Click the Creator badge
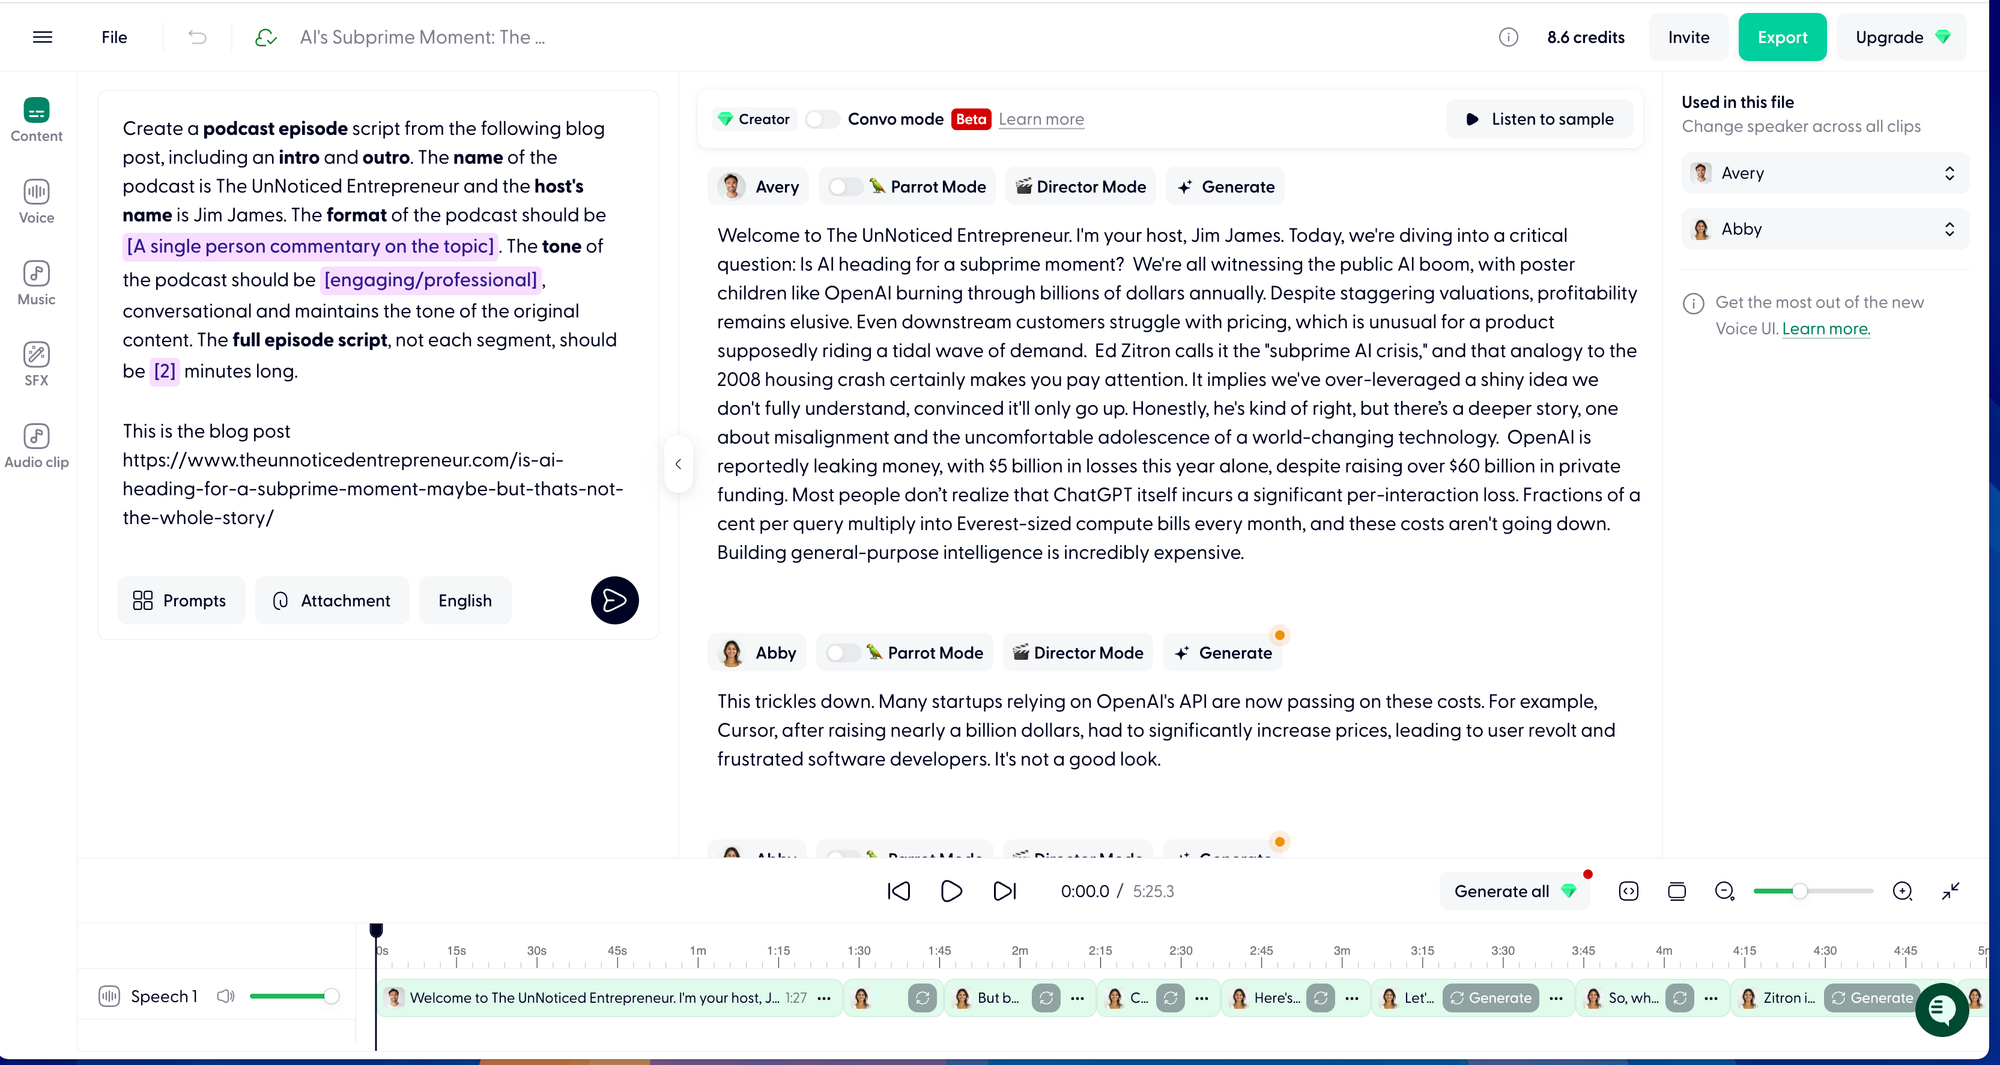Screen dimensions: 2000x1065 754,119
